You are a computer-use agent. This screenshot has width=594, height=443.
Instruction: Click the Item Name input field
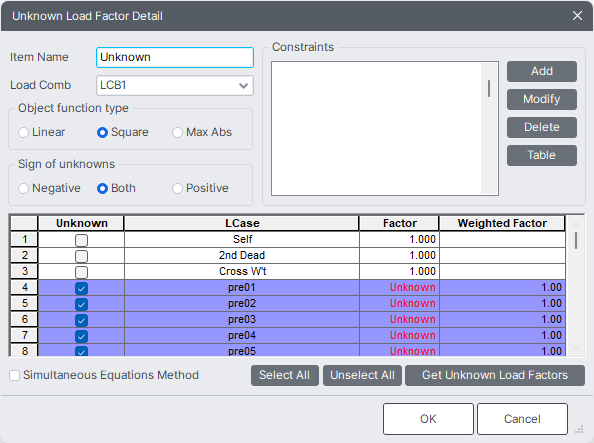(x=175, y=57)
